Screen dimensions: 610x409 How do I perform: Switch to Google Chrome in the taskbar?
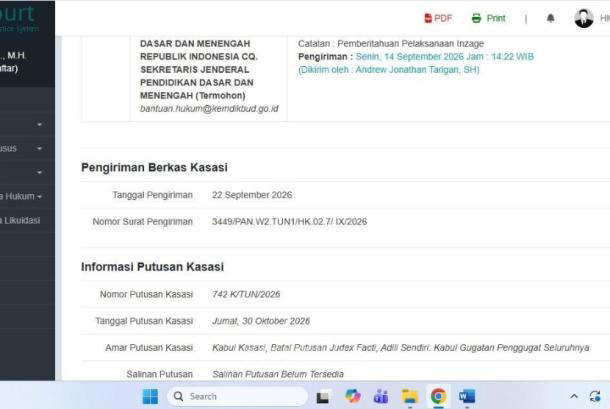click(438, 396)
